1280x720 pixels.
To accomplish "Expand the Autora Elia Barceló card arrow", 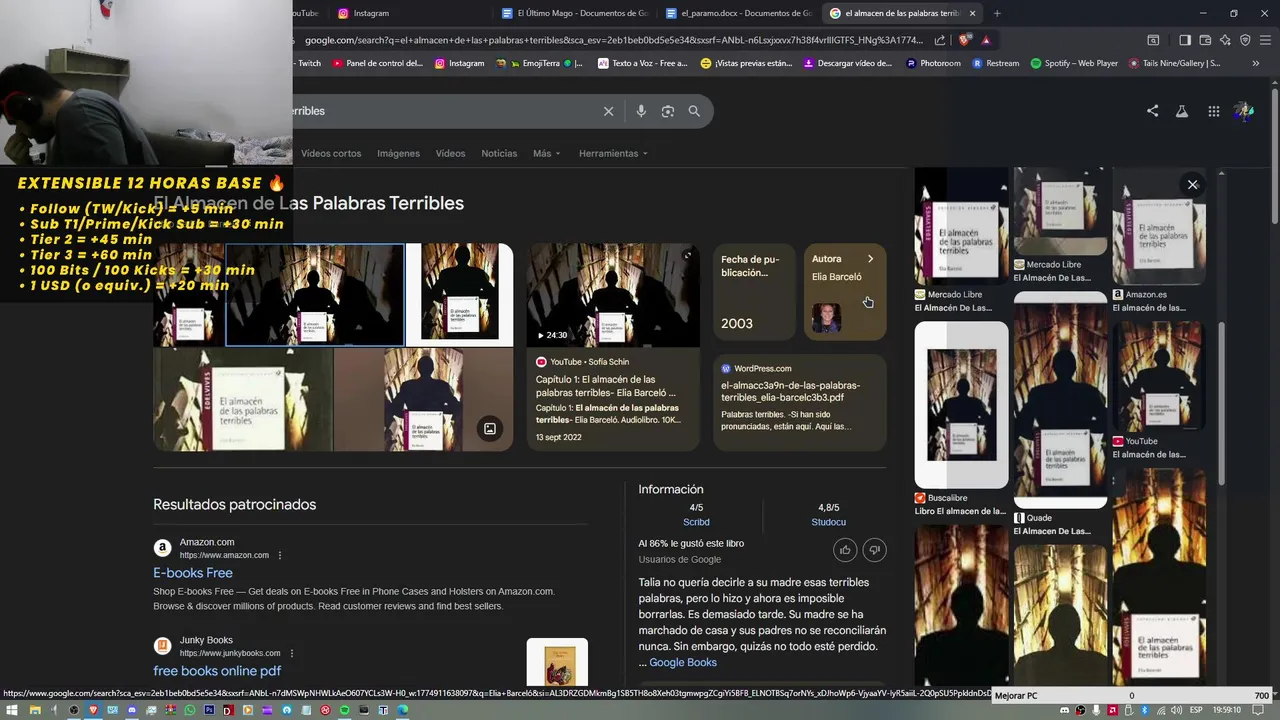I will coord(870,259).
